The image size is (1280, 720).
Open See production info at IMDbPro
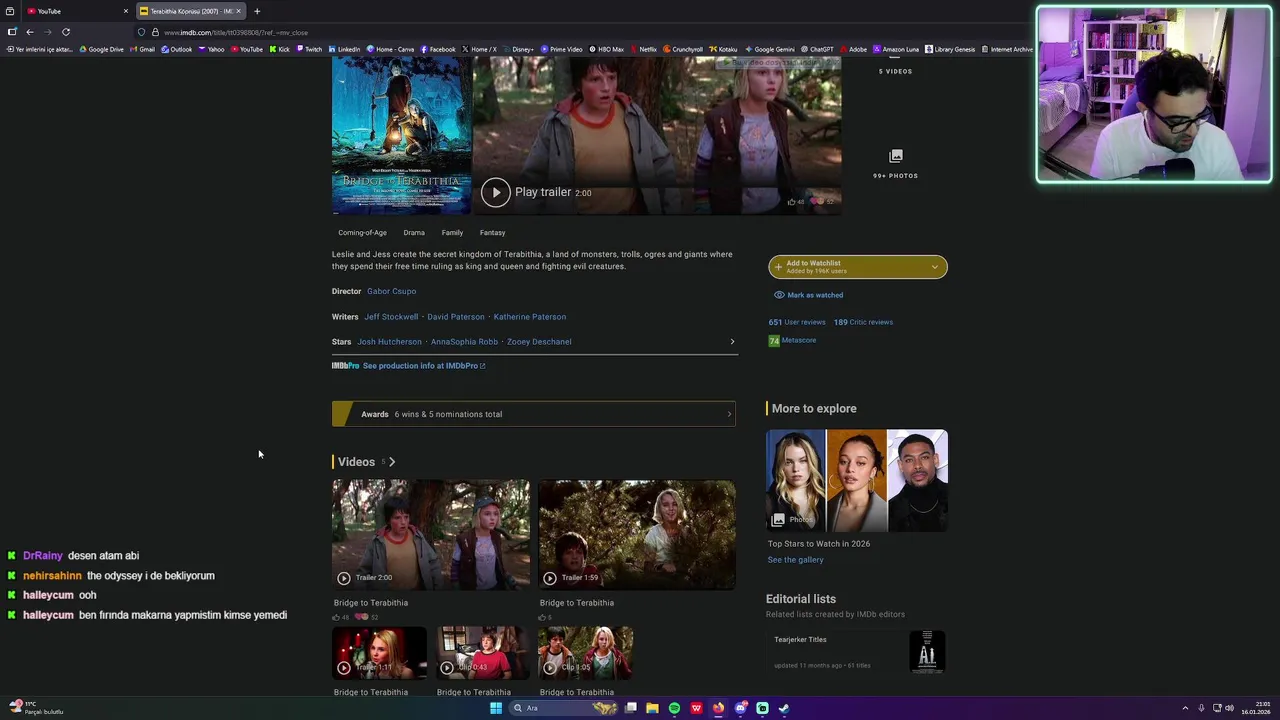(x=424, y=366)
